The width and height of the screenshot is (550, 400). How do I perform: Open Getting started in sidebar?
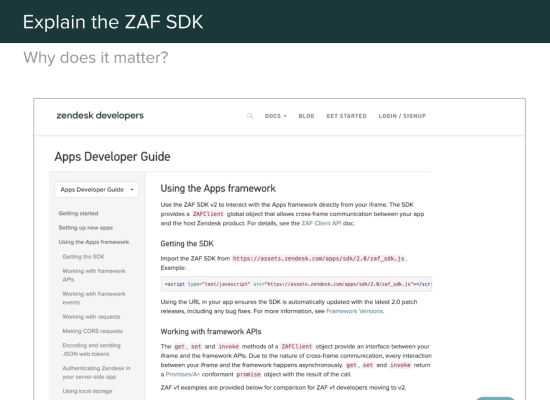[x=78, y=213]
